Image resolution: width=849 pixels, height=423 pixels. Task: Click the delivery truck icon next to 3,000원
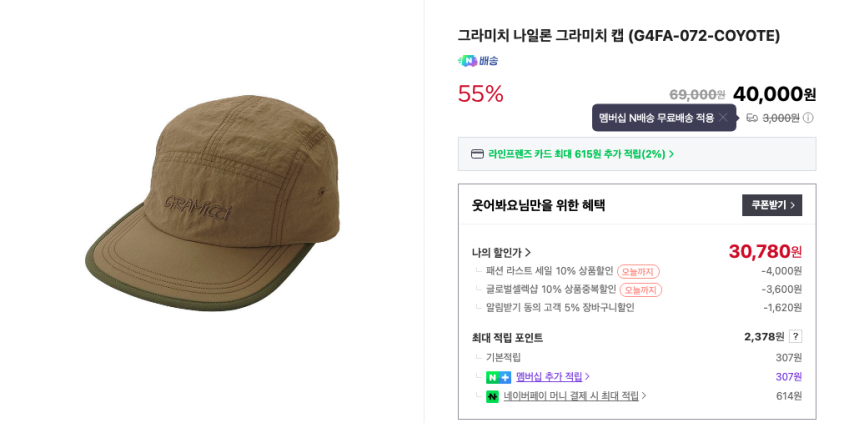(x=751, y=118)
